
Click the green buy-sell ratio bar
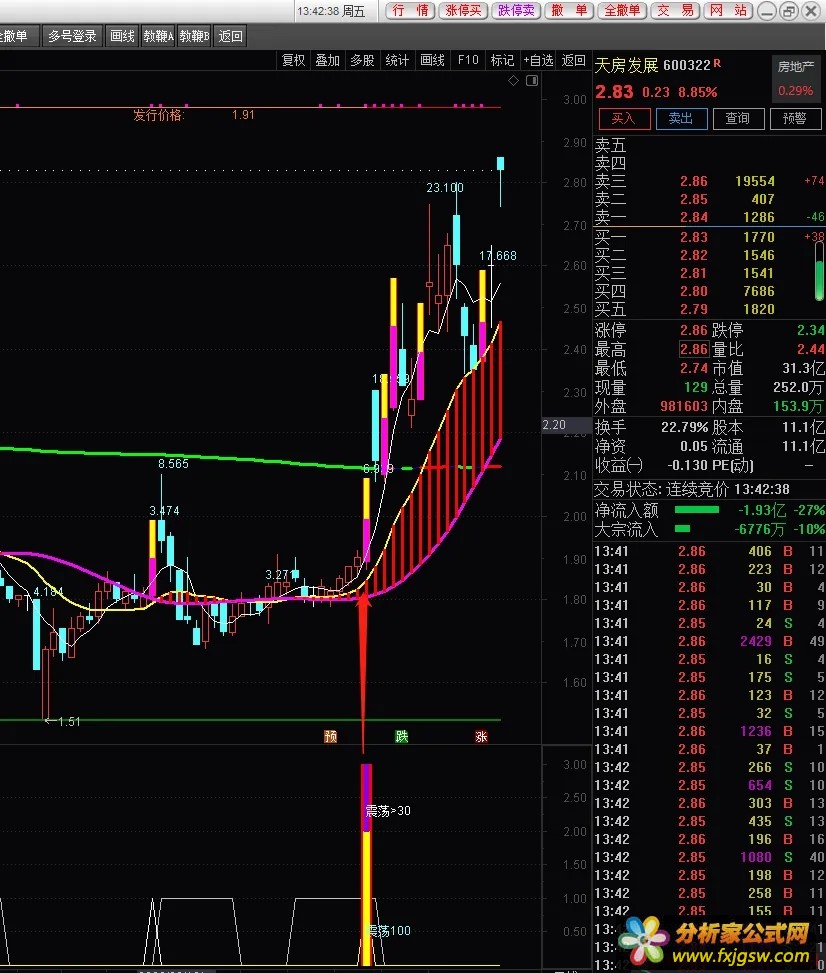[x=819, y=271]
